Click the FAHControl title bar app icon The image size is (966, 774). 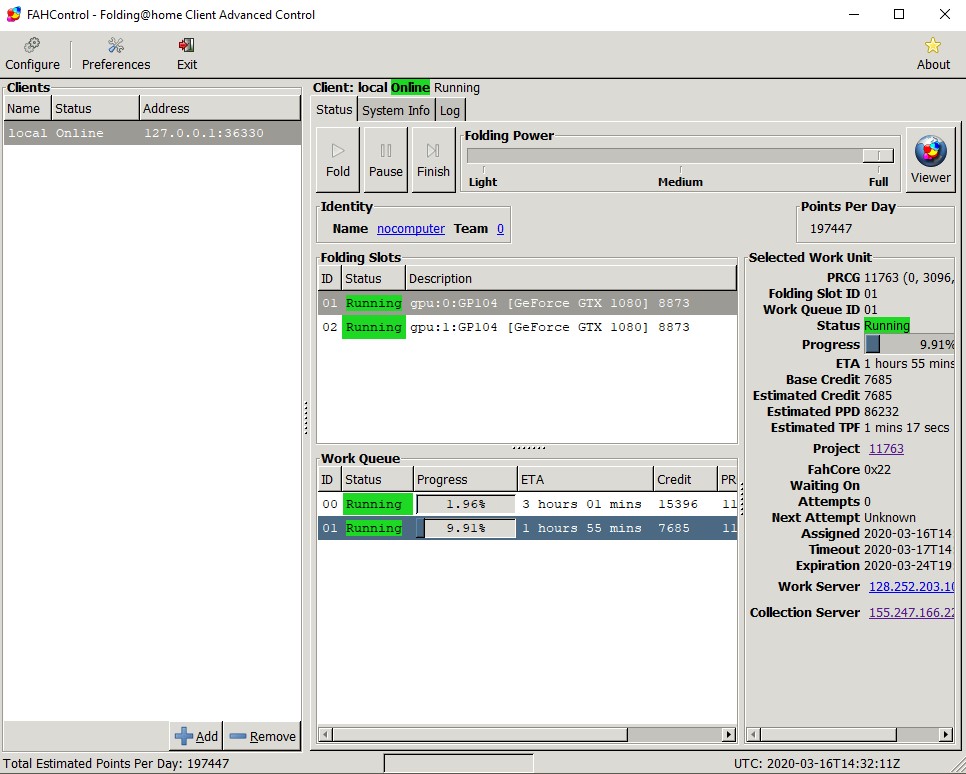pyautogui.click(x=14, y=14)
